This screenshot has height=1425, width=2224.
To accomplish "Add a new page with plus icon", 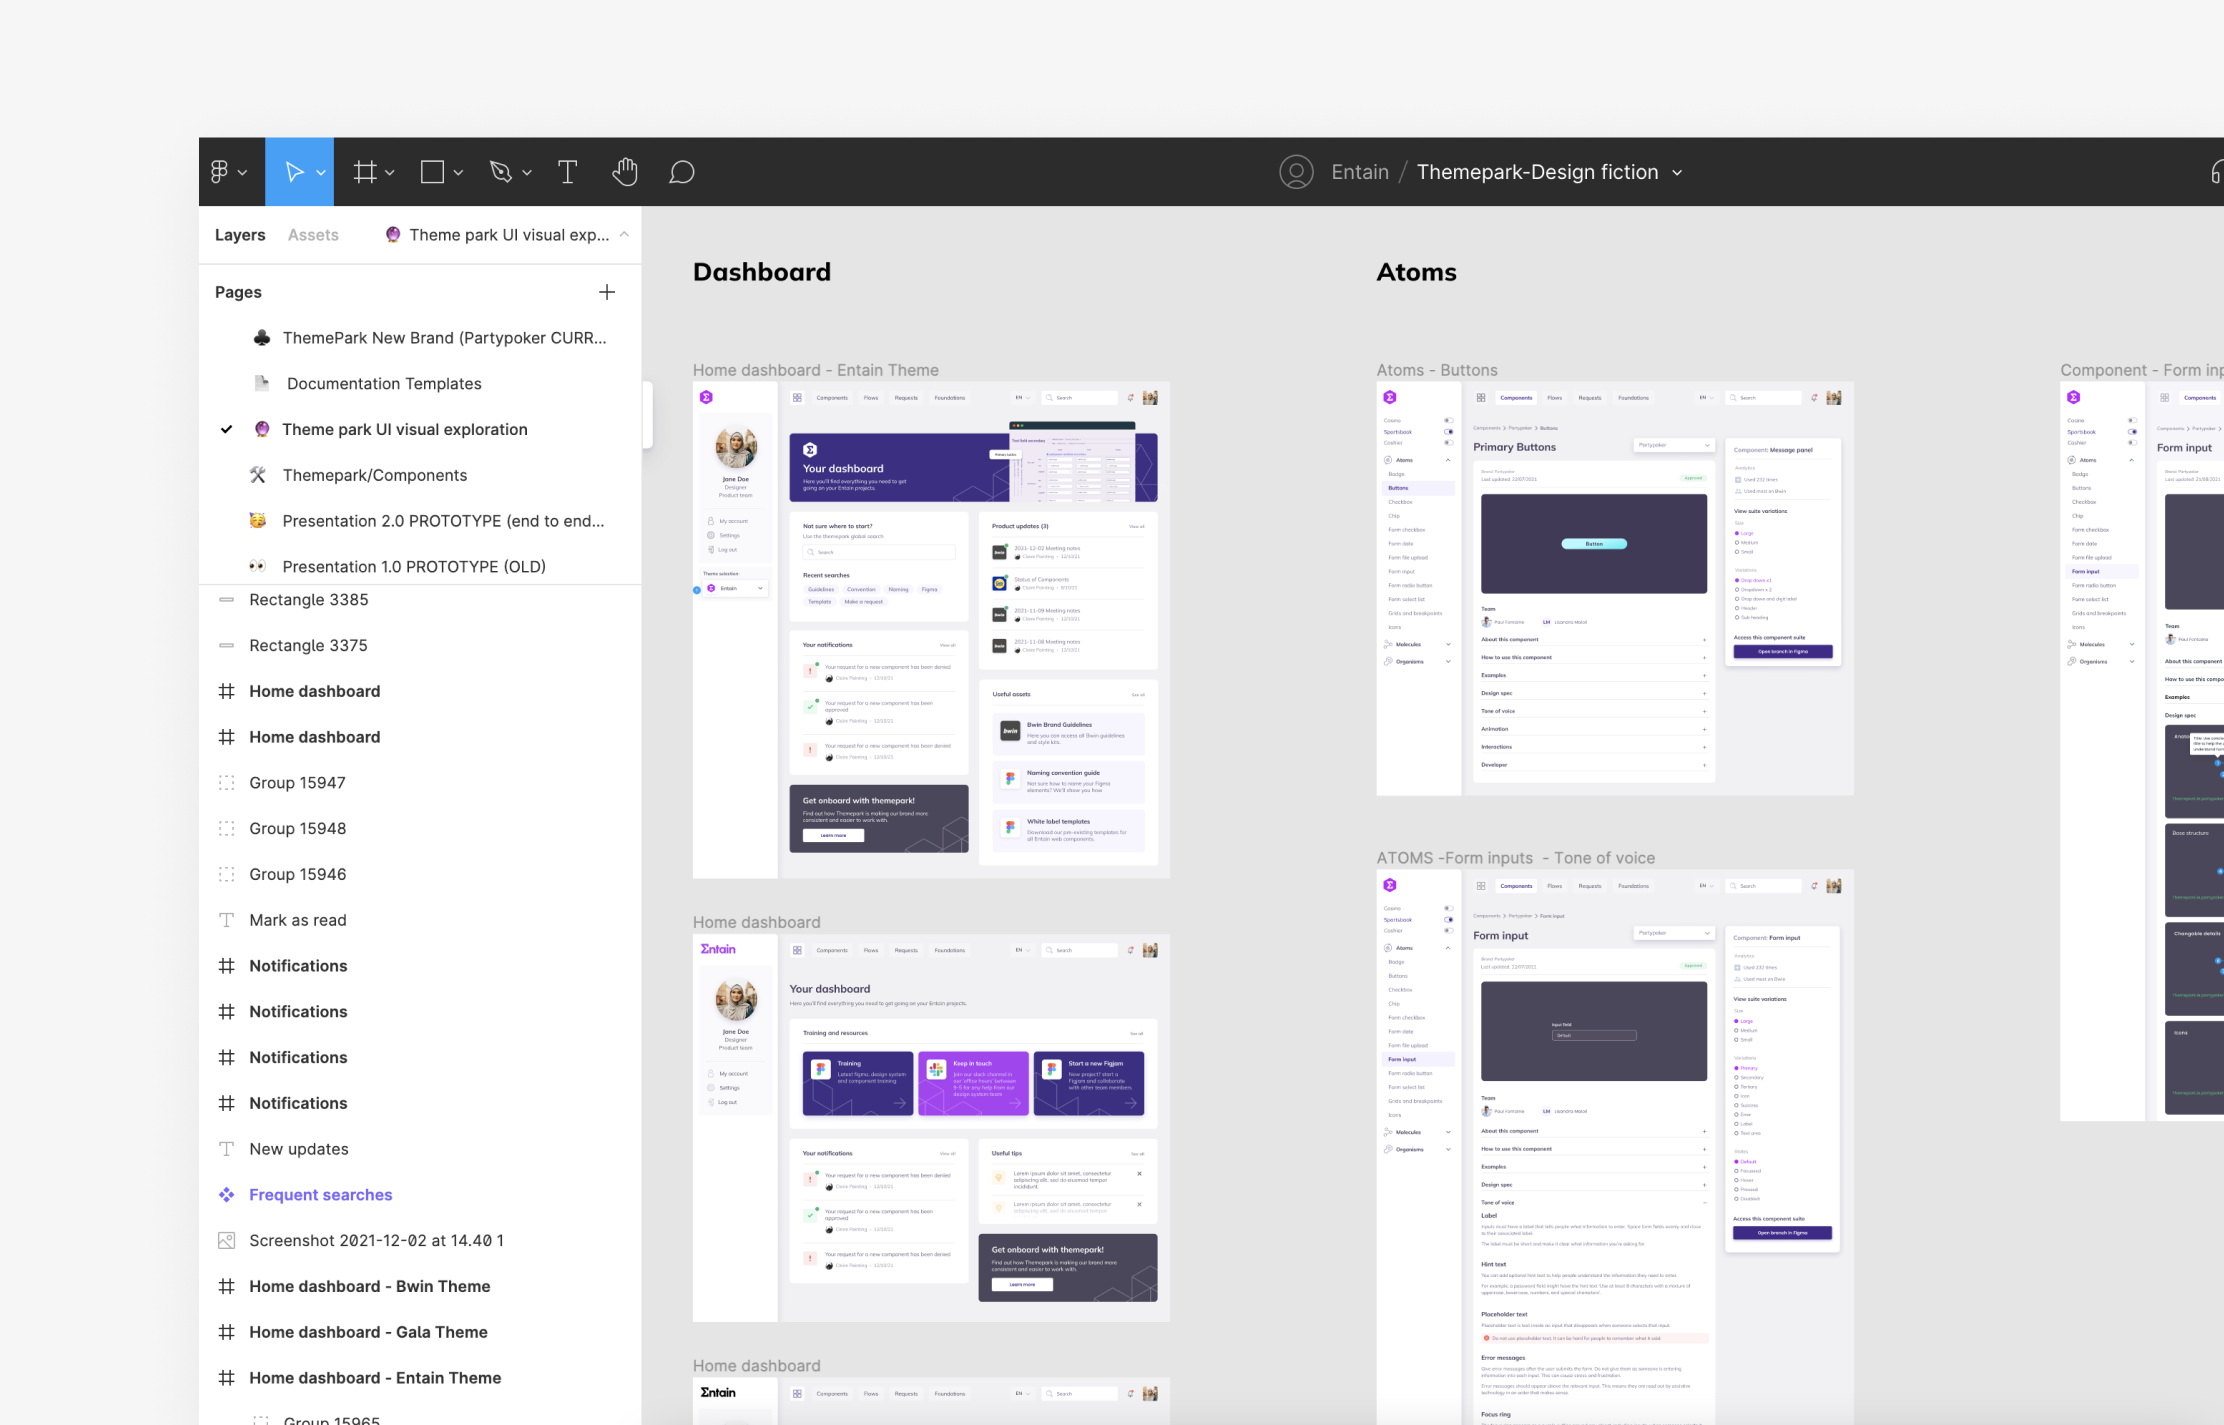I will (x=607, y=292).
